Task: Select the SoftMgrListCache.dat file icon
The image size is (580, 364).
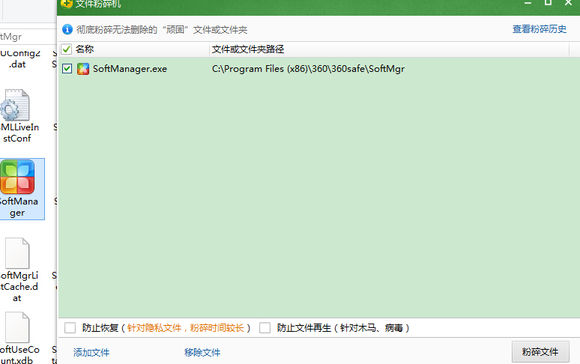Action: point(17,253)
